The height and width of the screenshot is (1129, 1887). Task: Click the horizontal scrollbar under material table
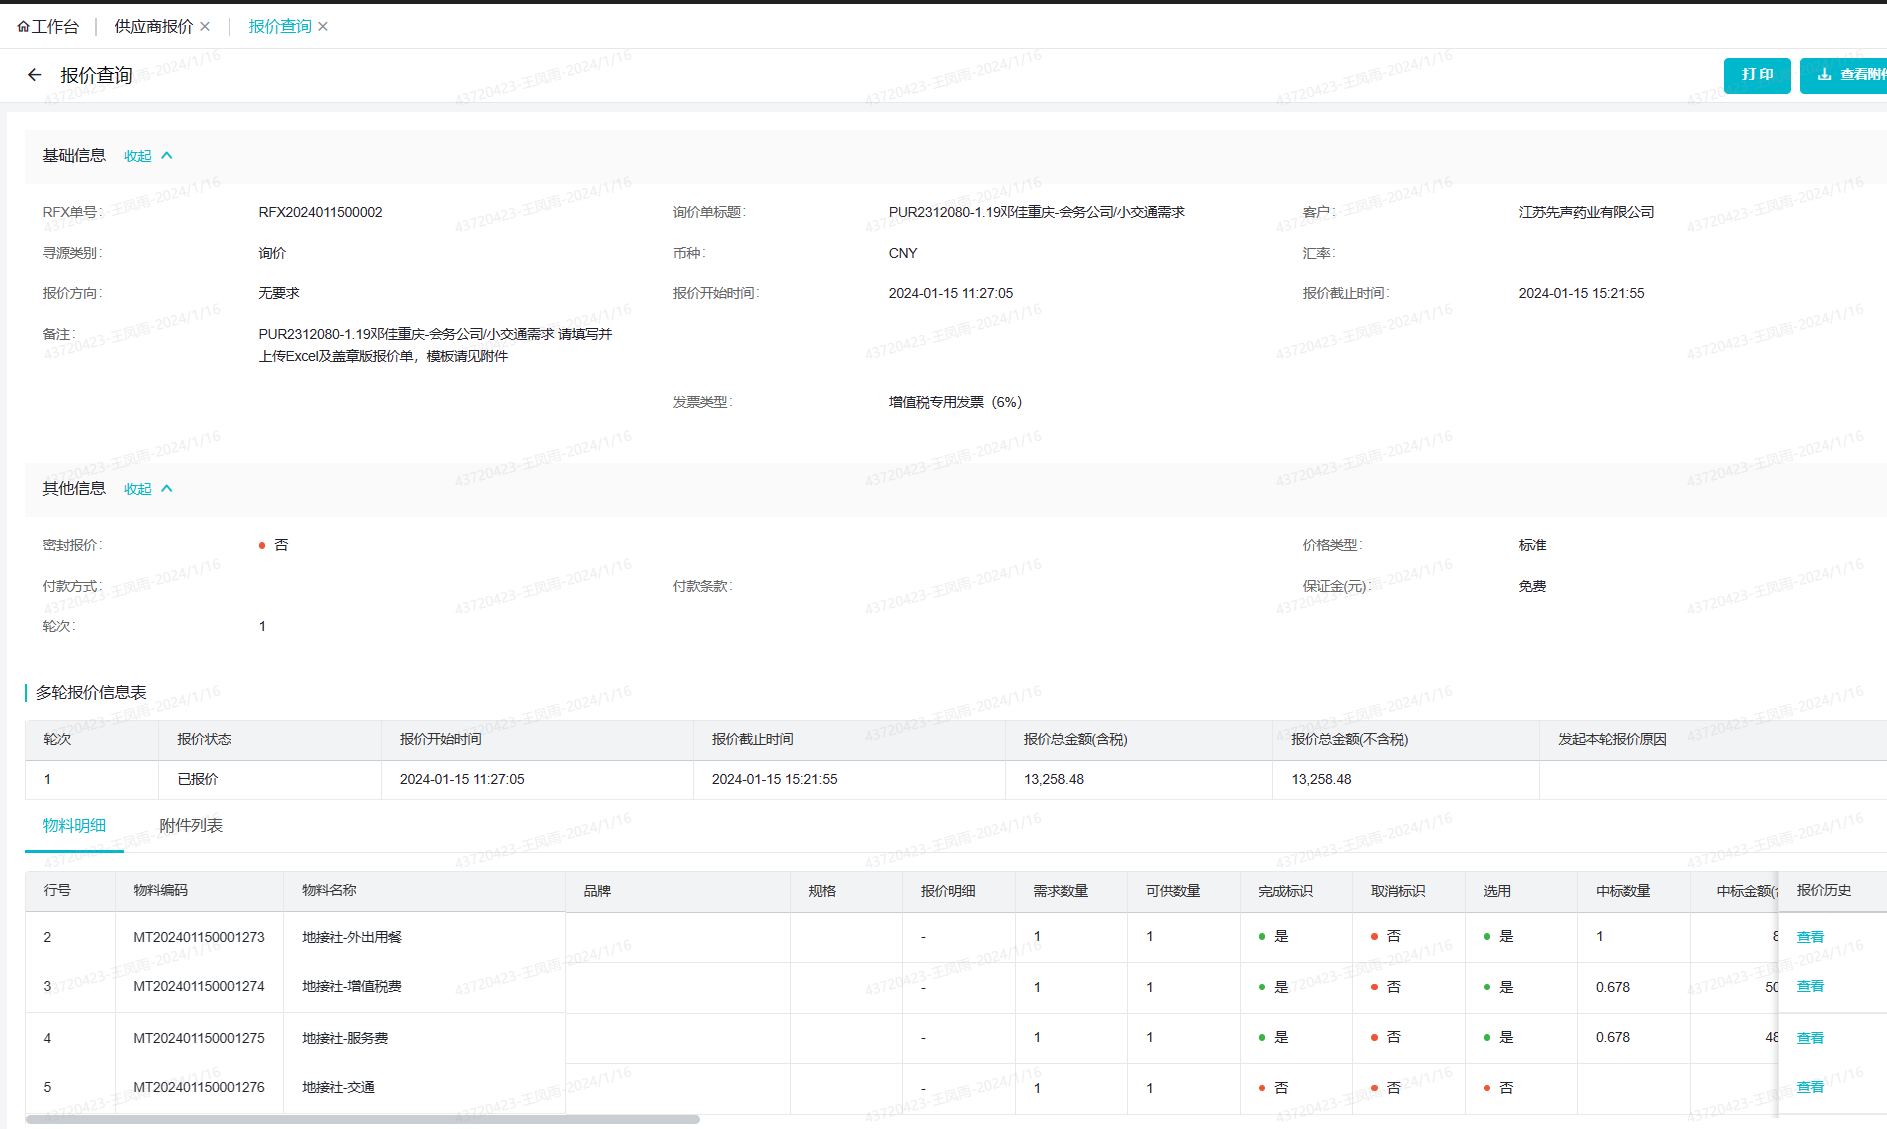[x=362, y=1119]
